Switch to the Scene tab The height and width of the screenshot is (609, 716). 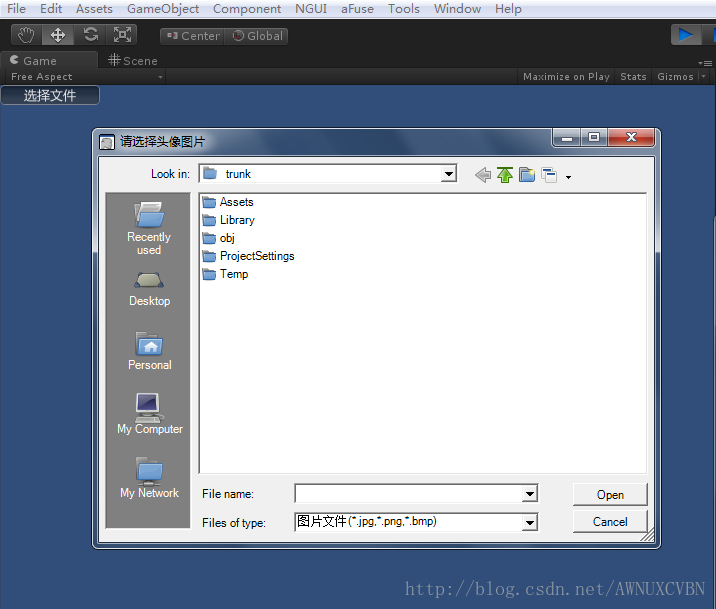[x=133, y=60]
